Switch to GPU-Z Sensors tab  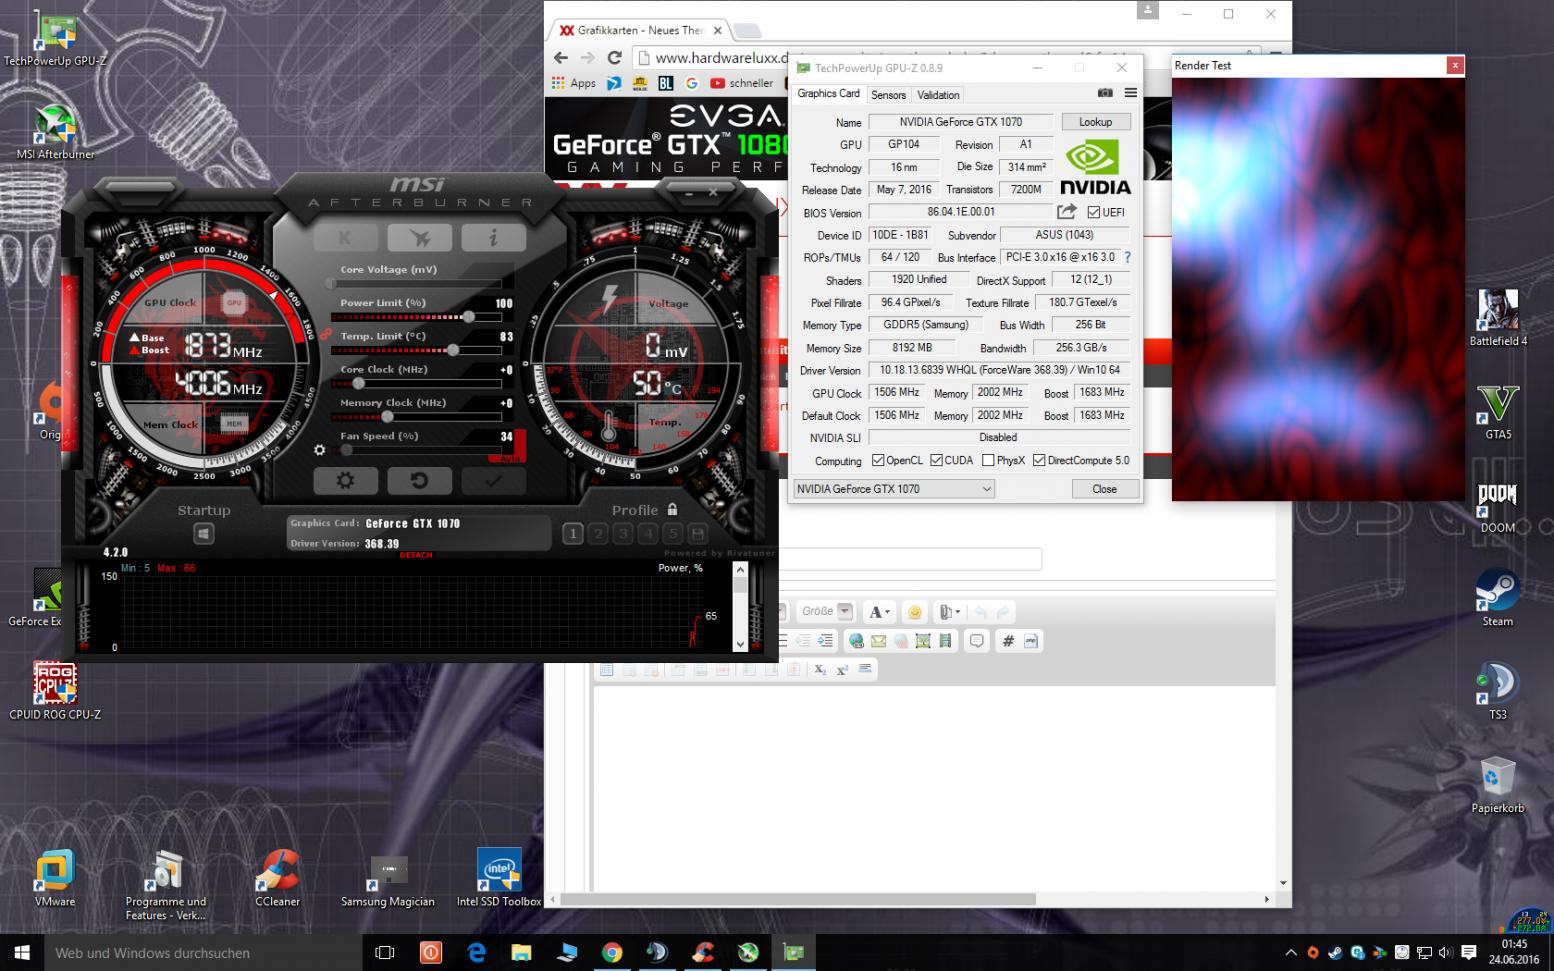[888, 95]
